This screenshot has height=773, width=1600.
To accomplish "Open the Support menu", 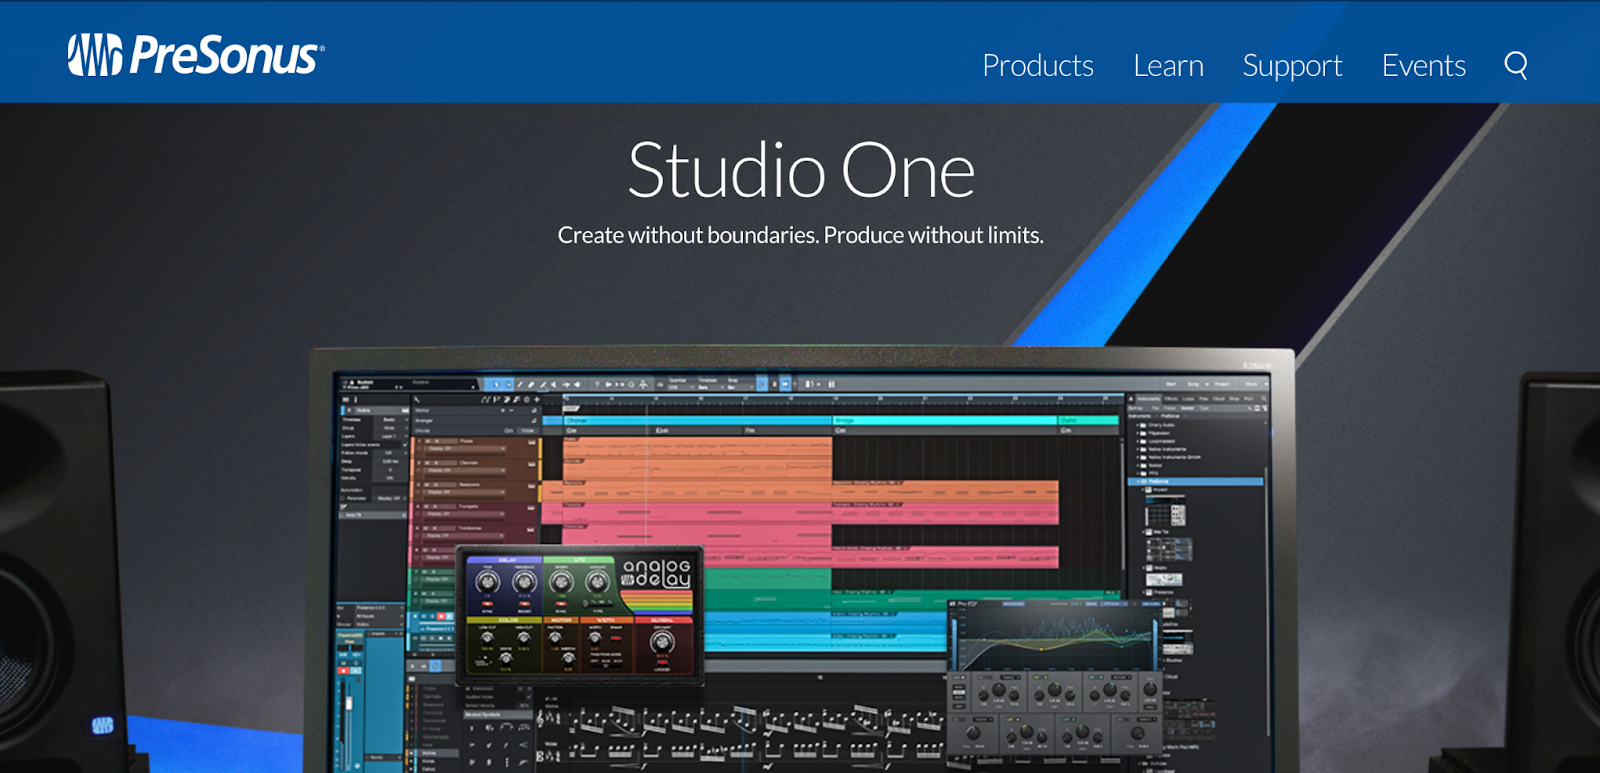I will tap(1291, 66).
